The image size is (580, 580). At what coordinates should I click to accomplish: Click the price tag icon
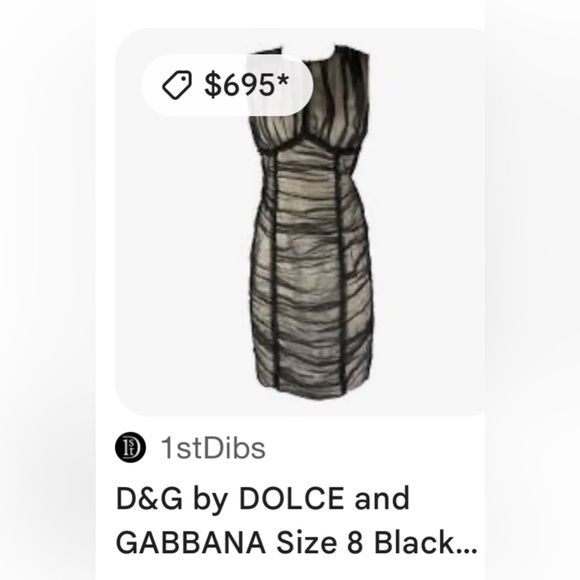[177, 85]
